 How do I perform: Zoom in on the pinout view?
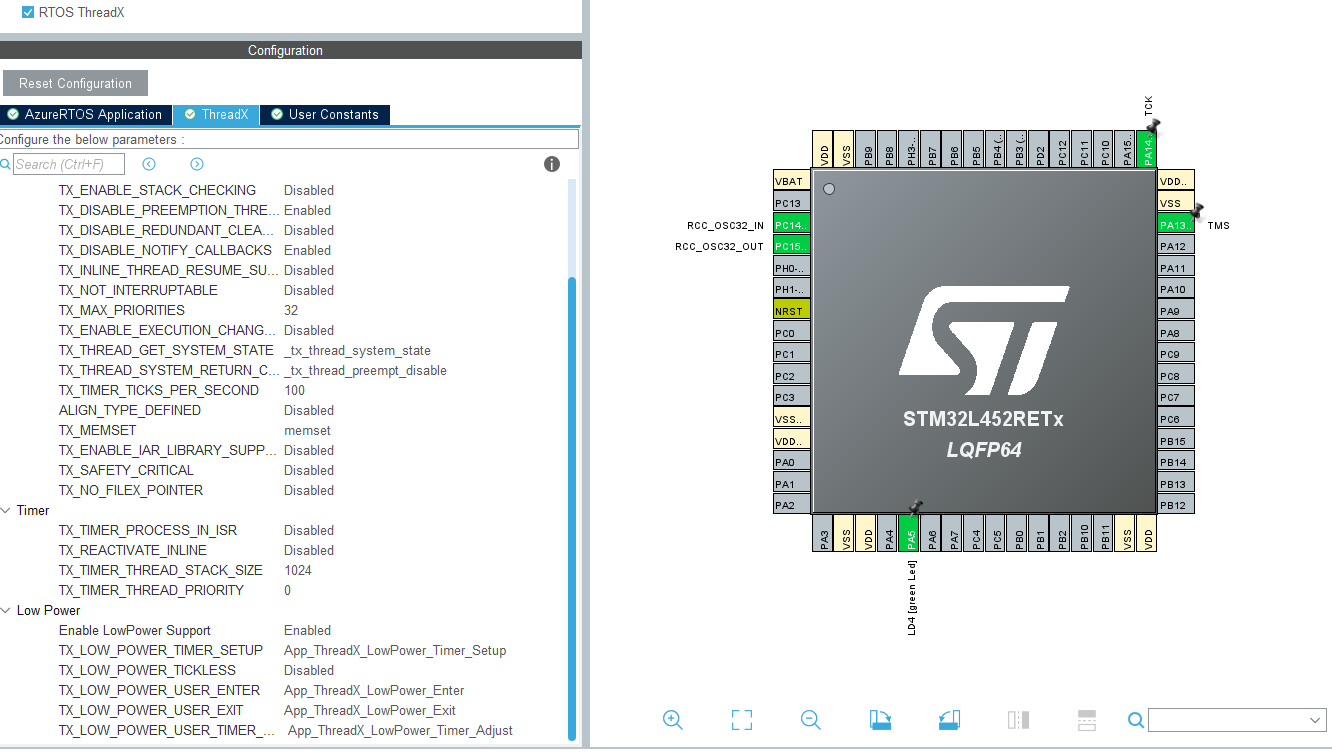pyautogui.click(x=672, y=719)
